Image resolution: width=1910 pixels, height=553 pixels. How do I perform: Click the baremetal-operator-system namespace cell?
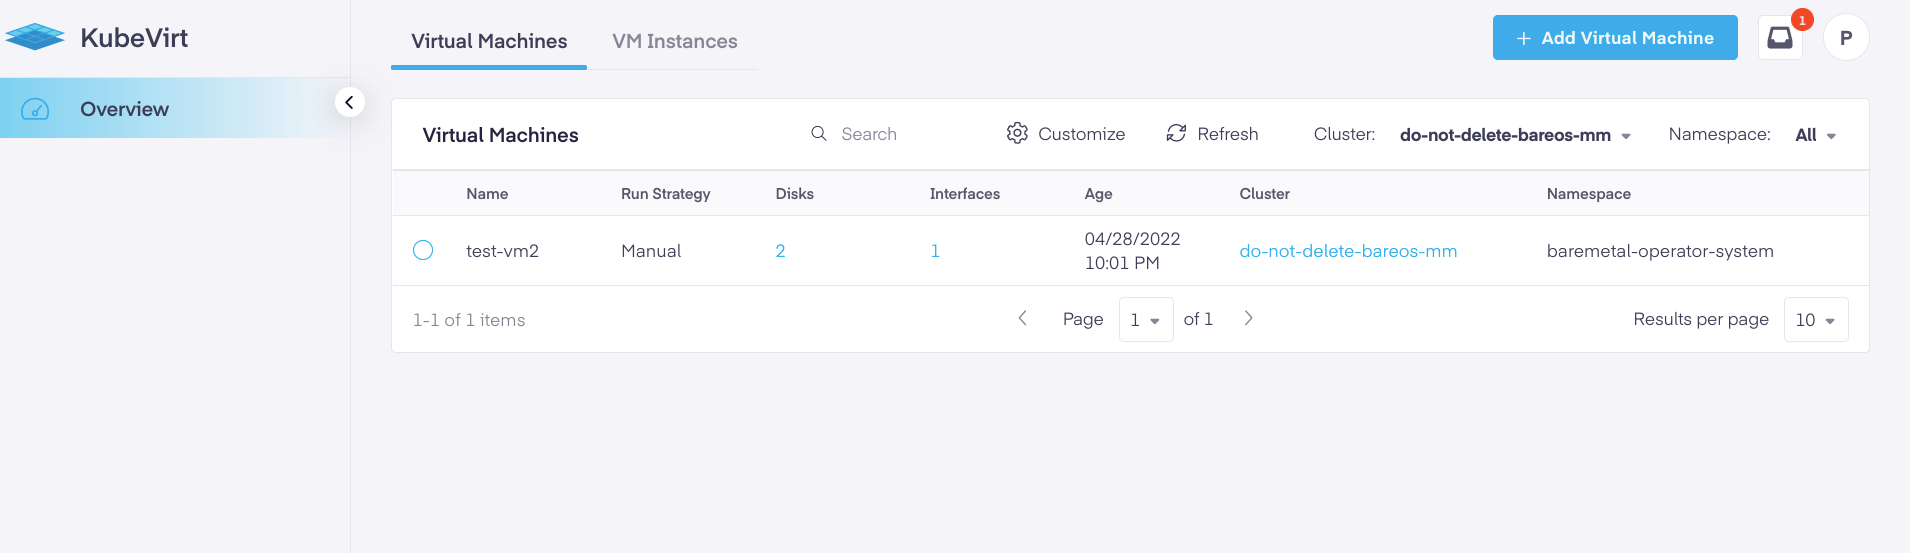[x=1660, y=251]
